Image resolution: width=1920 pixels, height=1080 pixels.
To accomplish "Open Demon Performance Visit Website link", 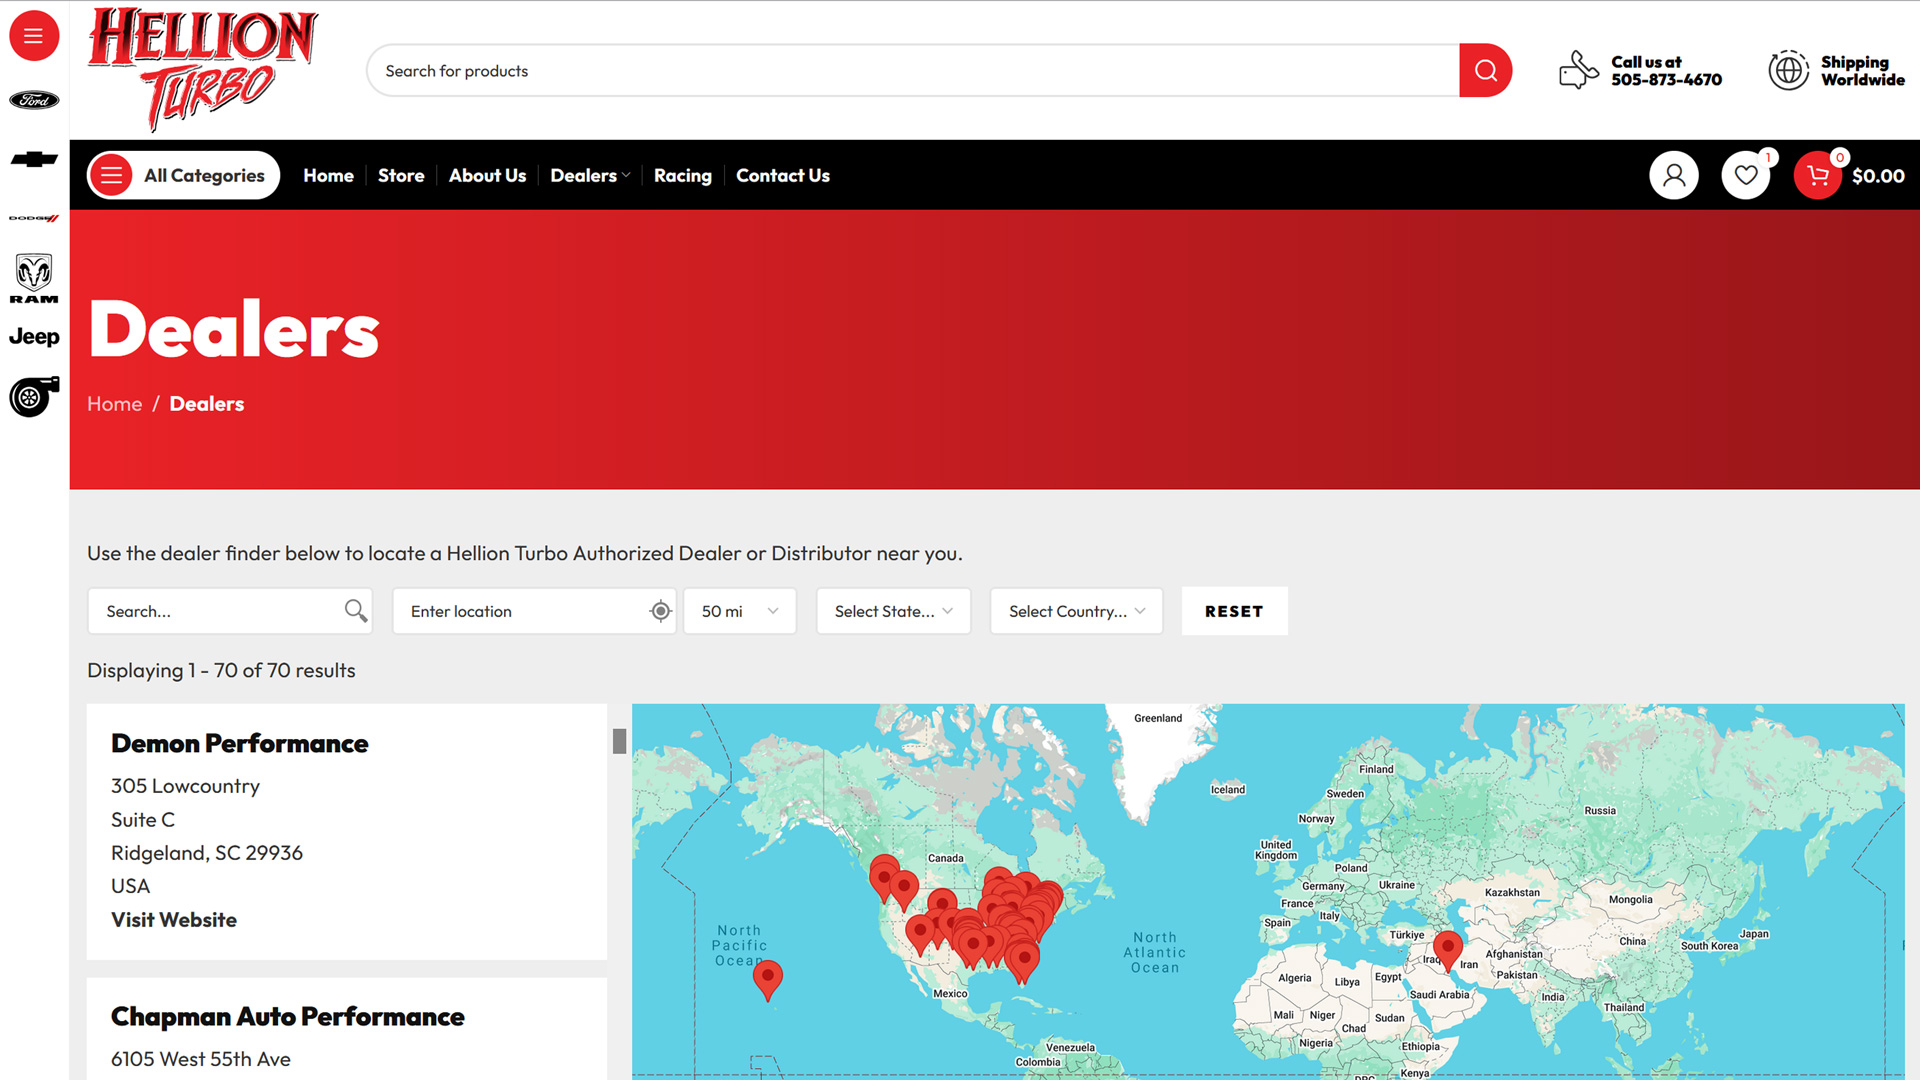I will point(174,920).
